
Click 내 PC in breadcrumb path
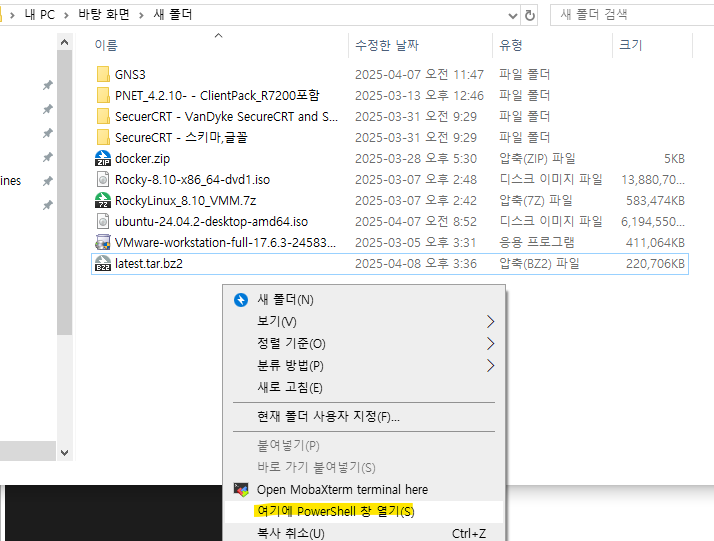pyautogui.click(x=40, y=15)
